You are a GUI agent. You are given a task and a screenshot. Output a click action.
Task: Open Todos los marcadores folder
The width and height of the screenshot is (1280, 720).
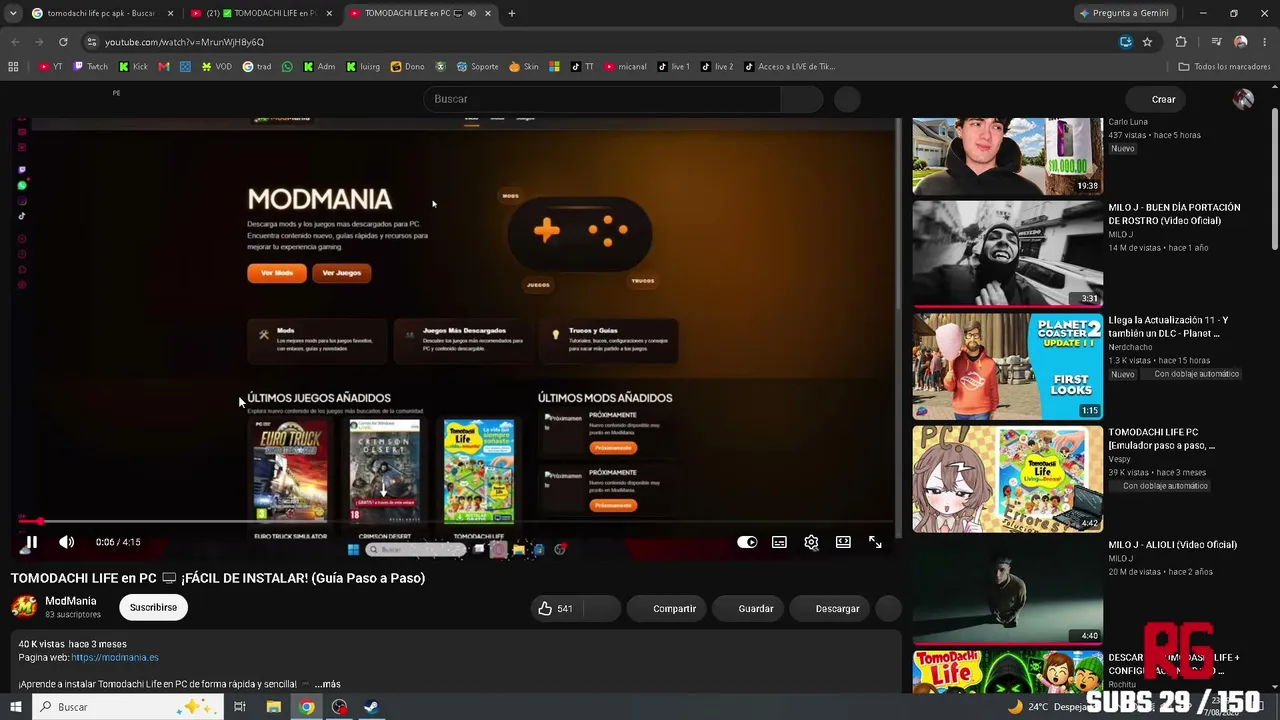[x=1224, y=67]
